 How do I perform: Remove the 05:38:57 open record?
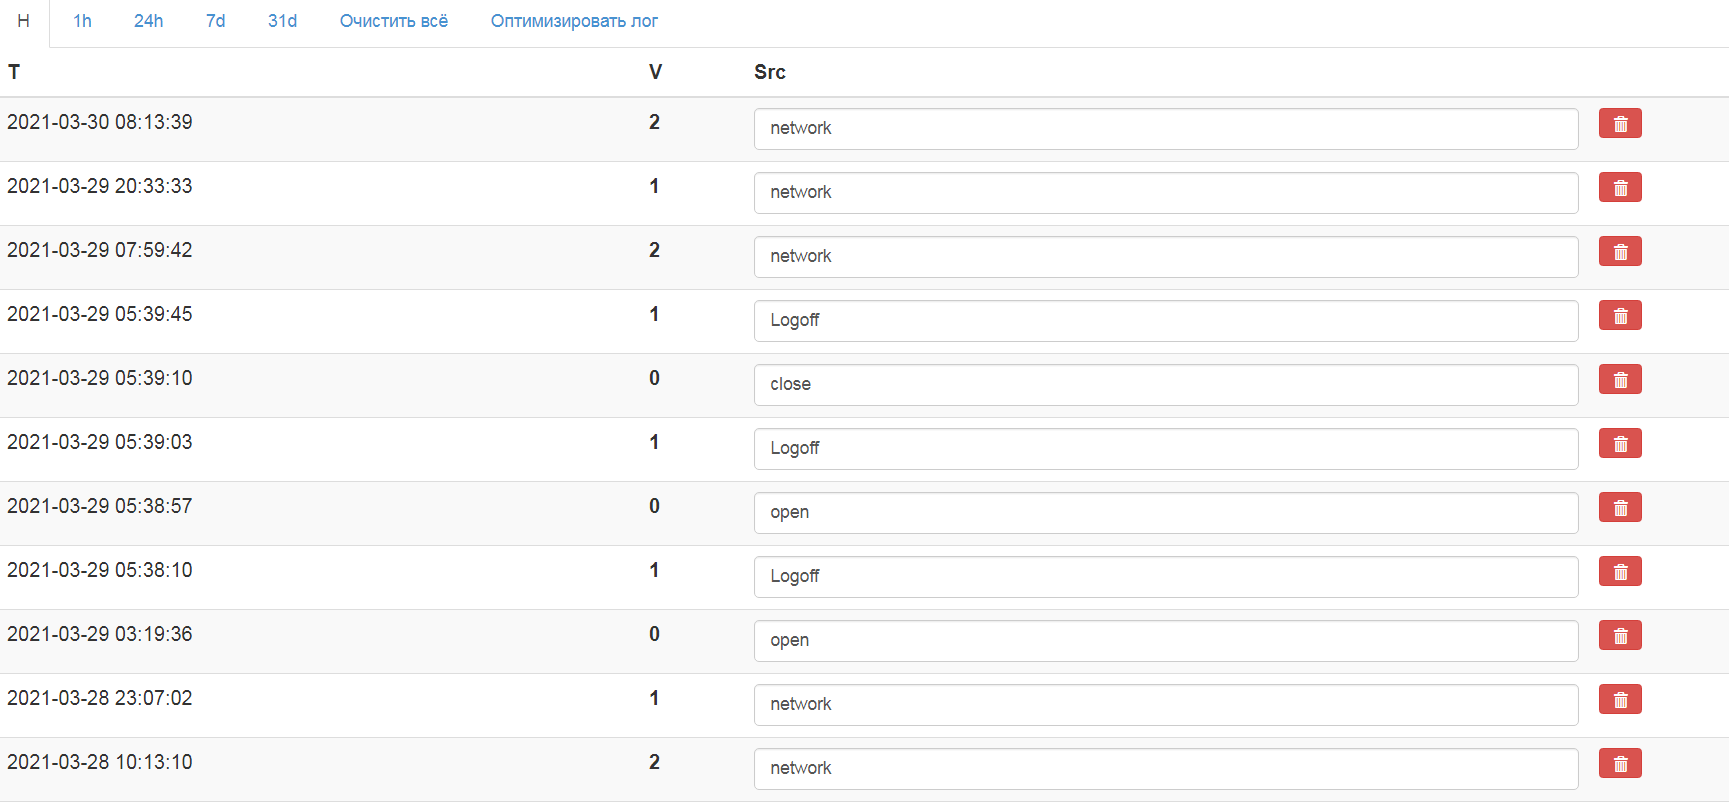point(1619,508)
